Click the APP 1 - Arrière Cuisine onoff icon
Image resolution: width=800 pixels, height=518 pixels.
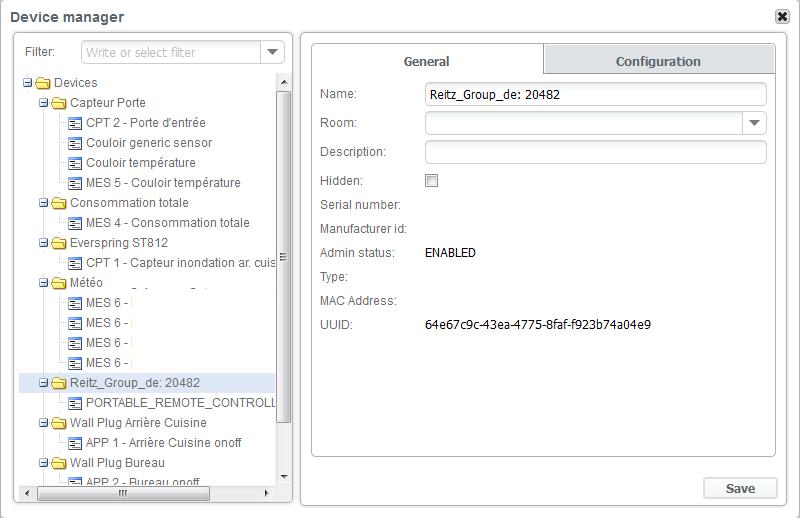point(75,443)
